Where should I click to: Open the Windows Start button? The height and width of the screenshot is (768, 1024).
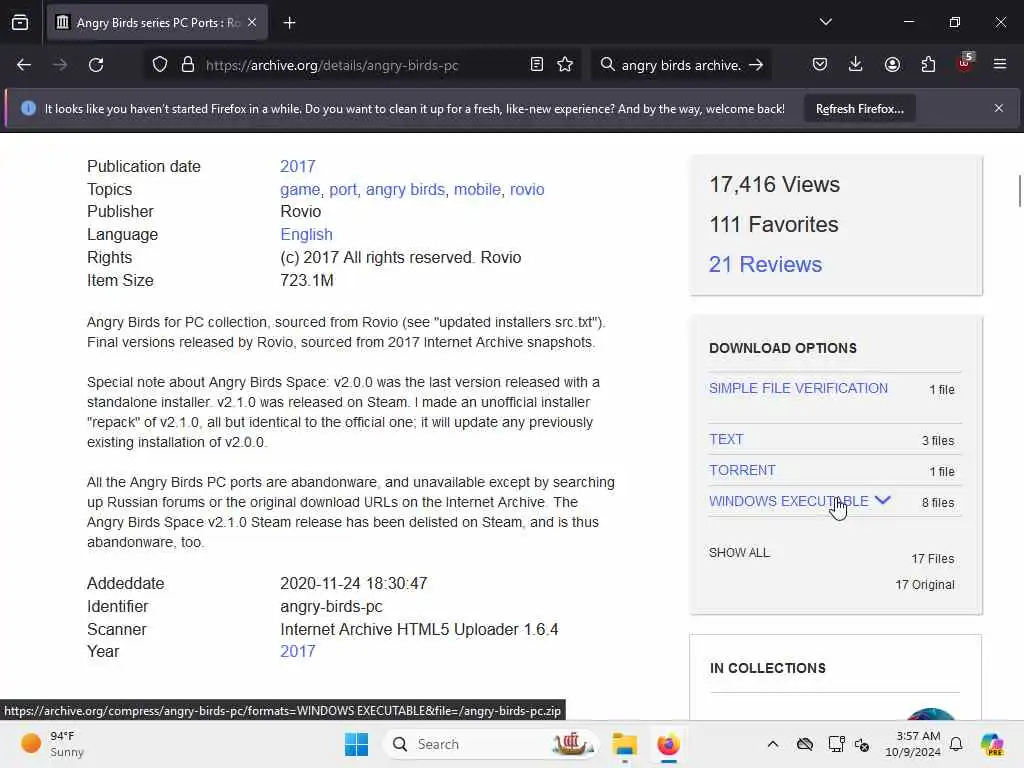pyautogui.click(x=357, y=744)
